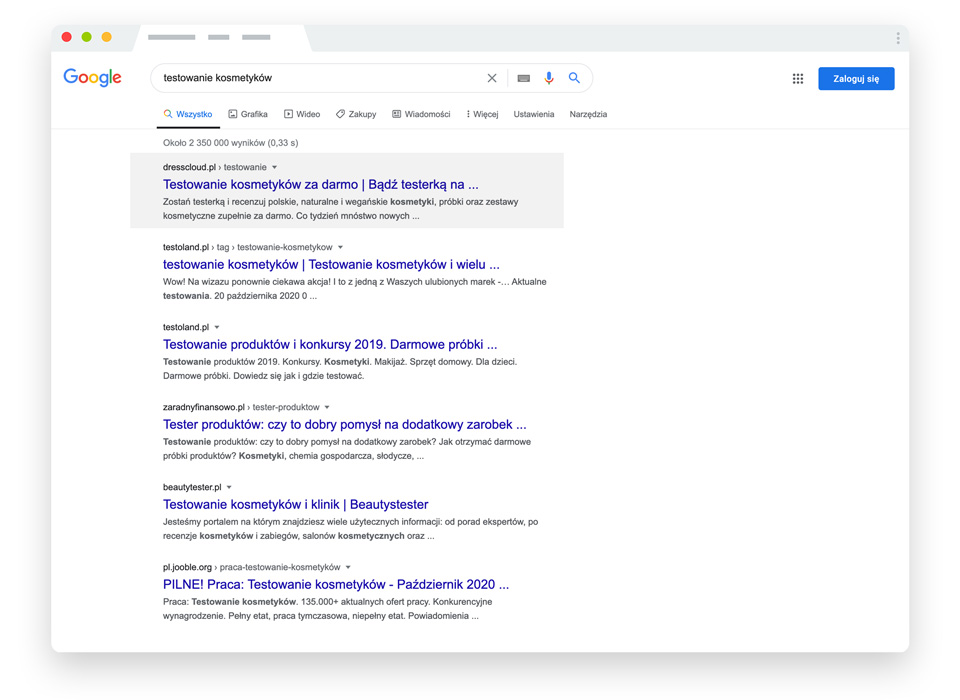Open browser three-dot menu
960x700 pixels.
898,38
